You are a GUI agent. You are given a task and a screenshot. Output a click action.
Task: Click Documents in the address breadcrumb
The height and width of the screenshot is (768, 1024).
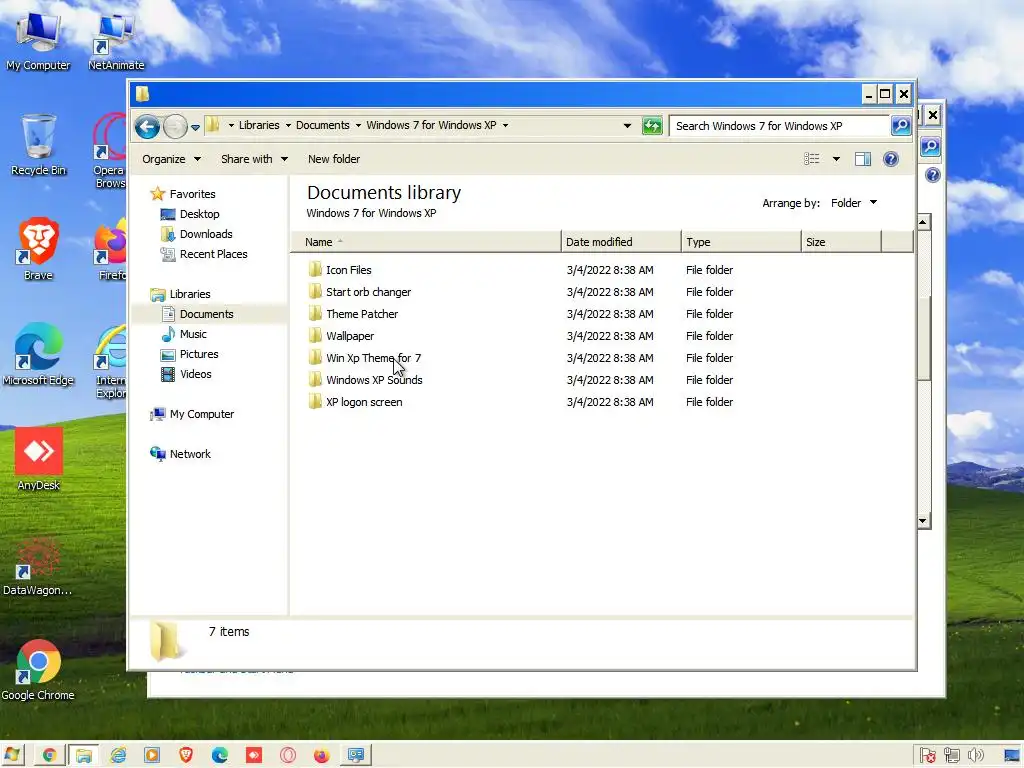323,125
